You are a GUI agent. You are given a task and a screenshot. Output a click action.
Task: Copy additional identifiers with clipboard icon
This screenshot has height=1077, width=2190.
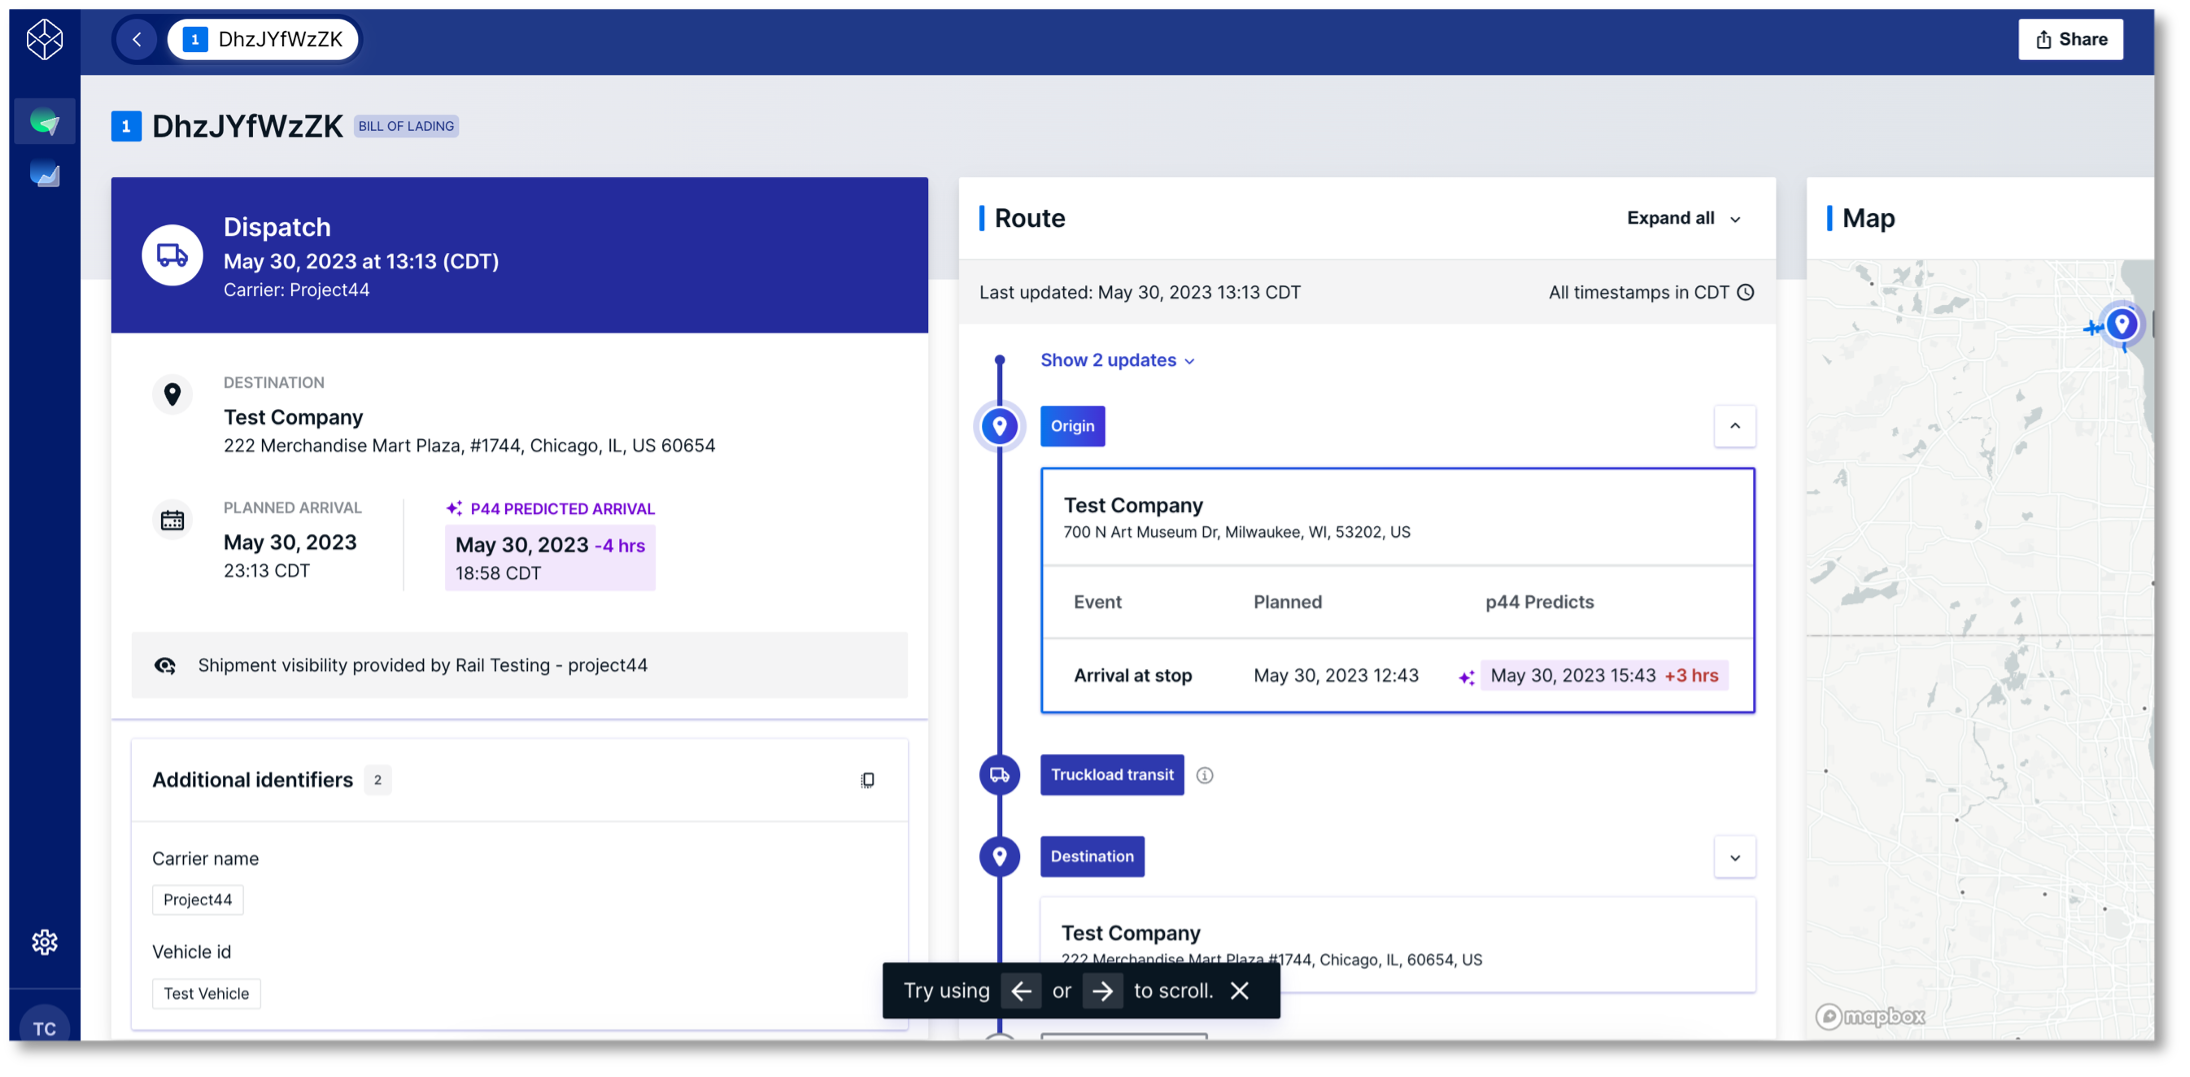click(867, 780)
